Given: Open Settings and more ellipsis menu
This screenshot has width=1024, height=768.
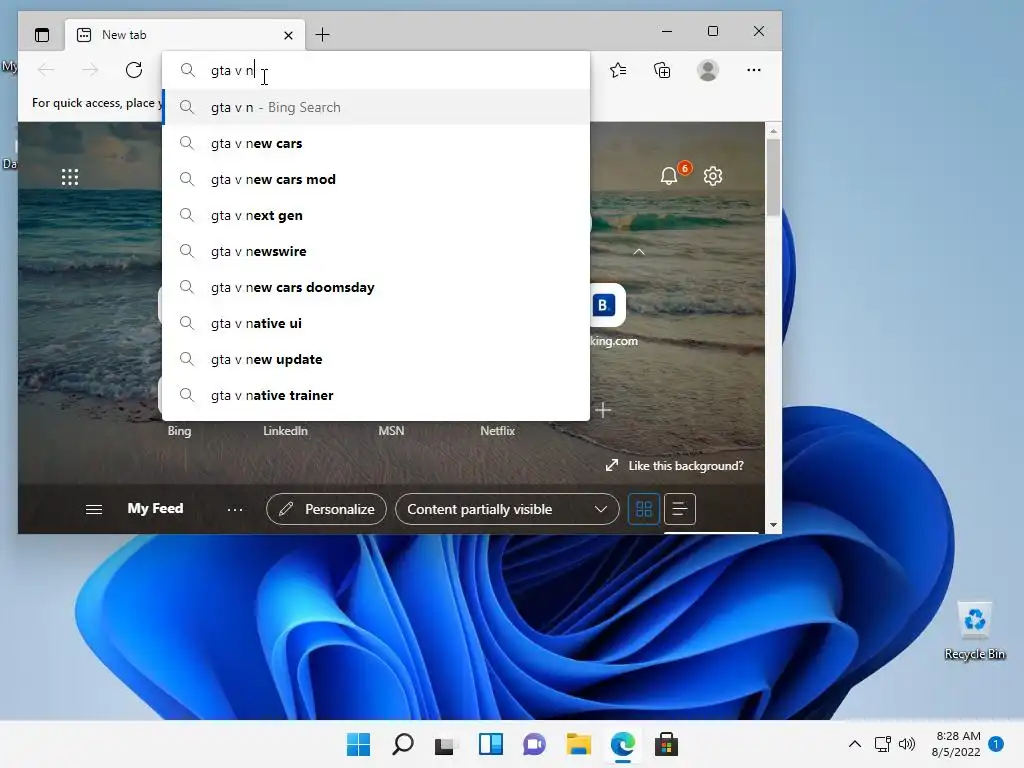Looking at the screenshot, I should click(754, 70).
